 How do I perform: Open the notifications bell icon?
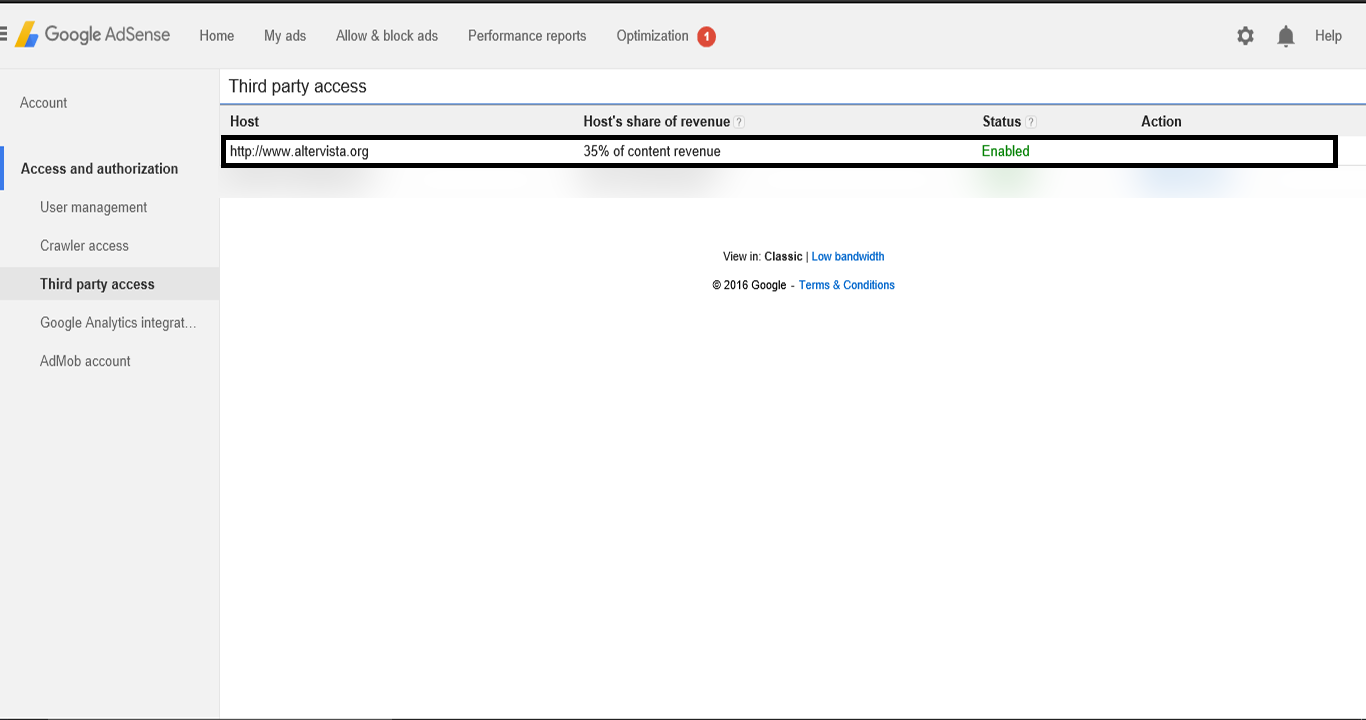tap(1286, 36)
